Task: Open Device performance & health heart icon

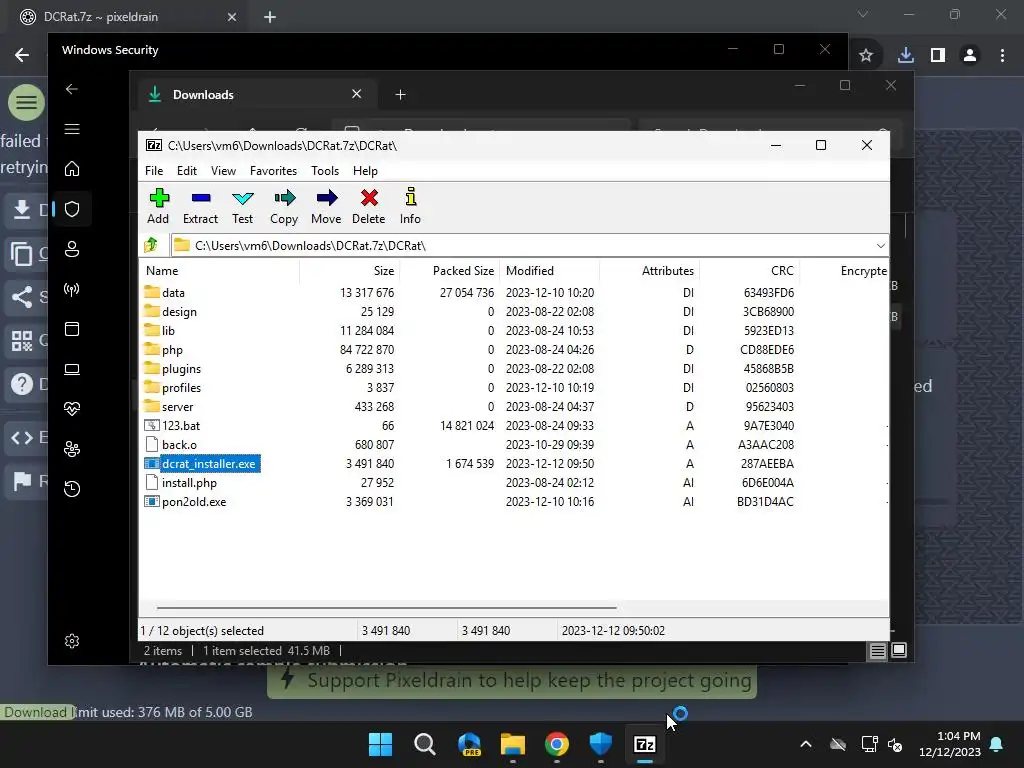Action: pyautogui.click(x=72, y=409)
